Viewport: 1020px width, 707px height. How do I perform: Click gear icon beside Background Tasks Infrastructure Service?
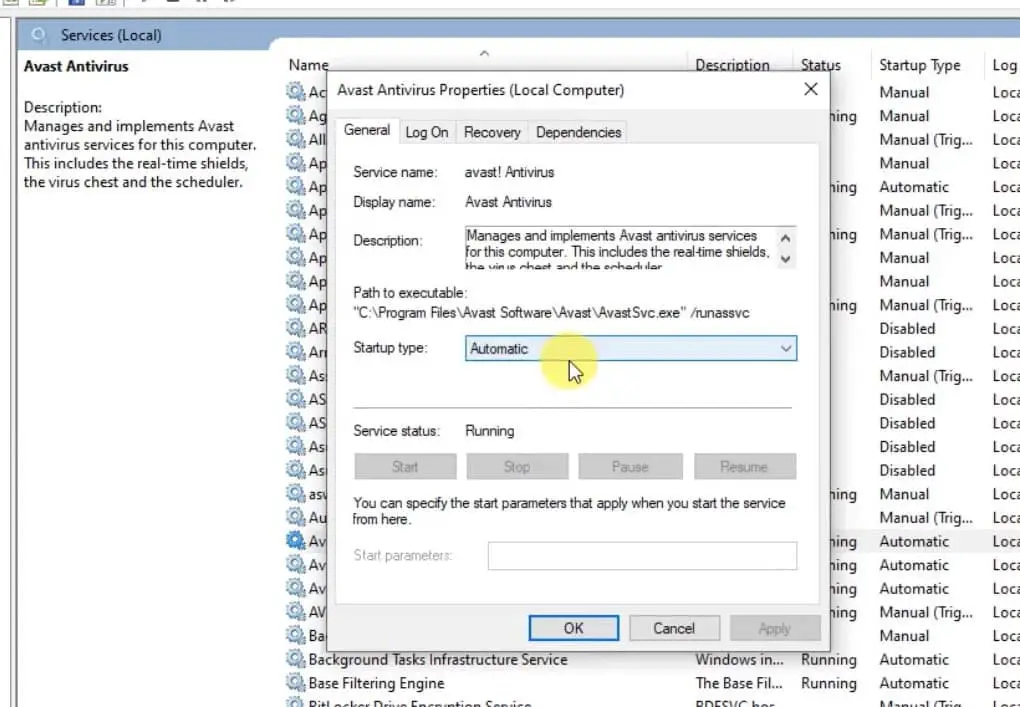295,660
